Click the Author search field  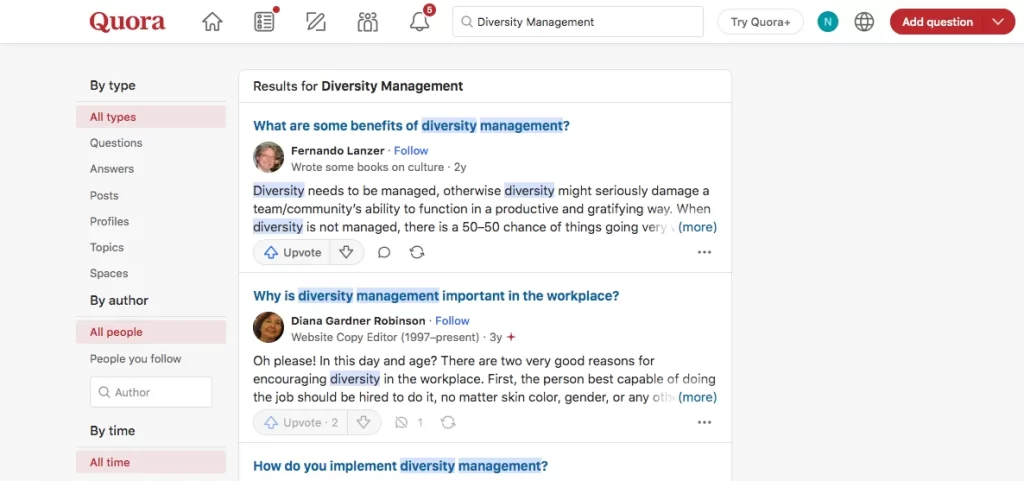click(x=151, y=392)
